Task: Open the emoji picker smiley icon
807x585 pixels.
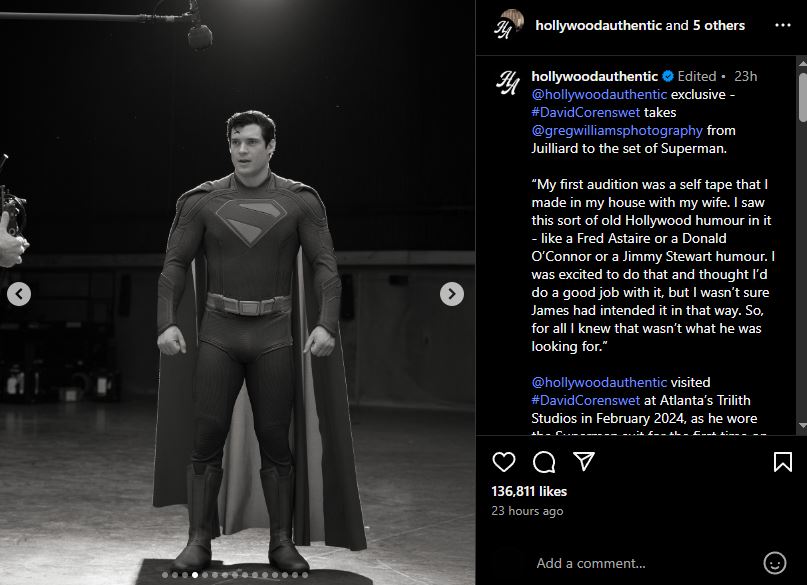Action: tap(774, 563)
